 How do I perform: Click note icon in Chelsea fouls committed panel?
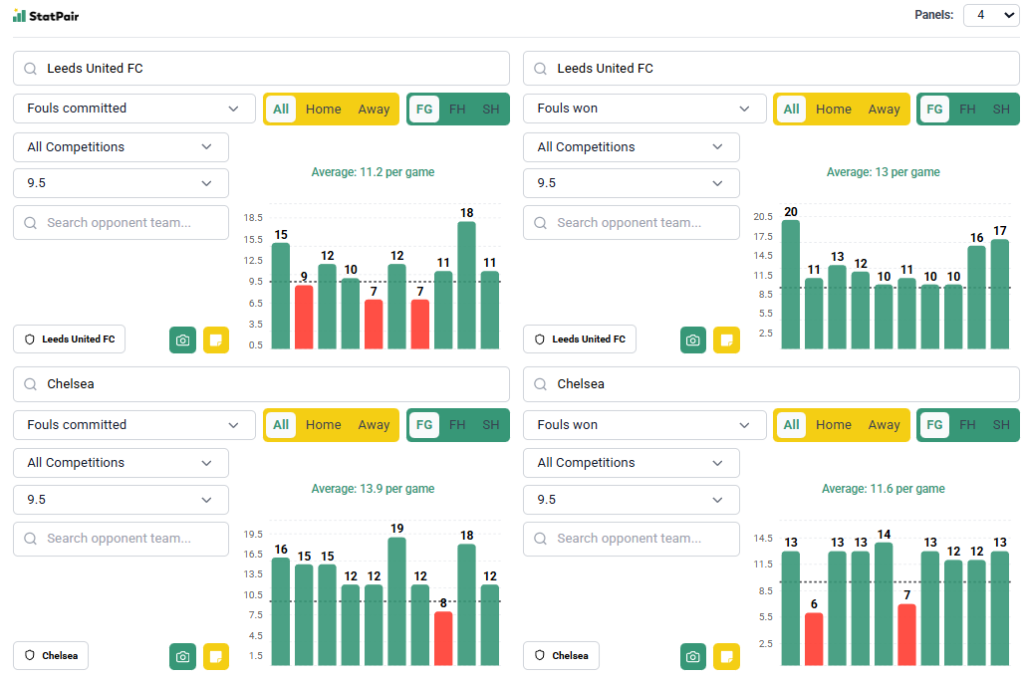point(216,656)
